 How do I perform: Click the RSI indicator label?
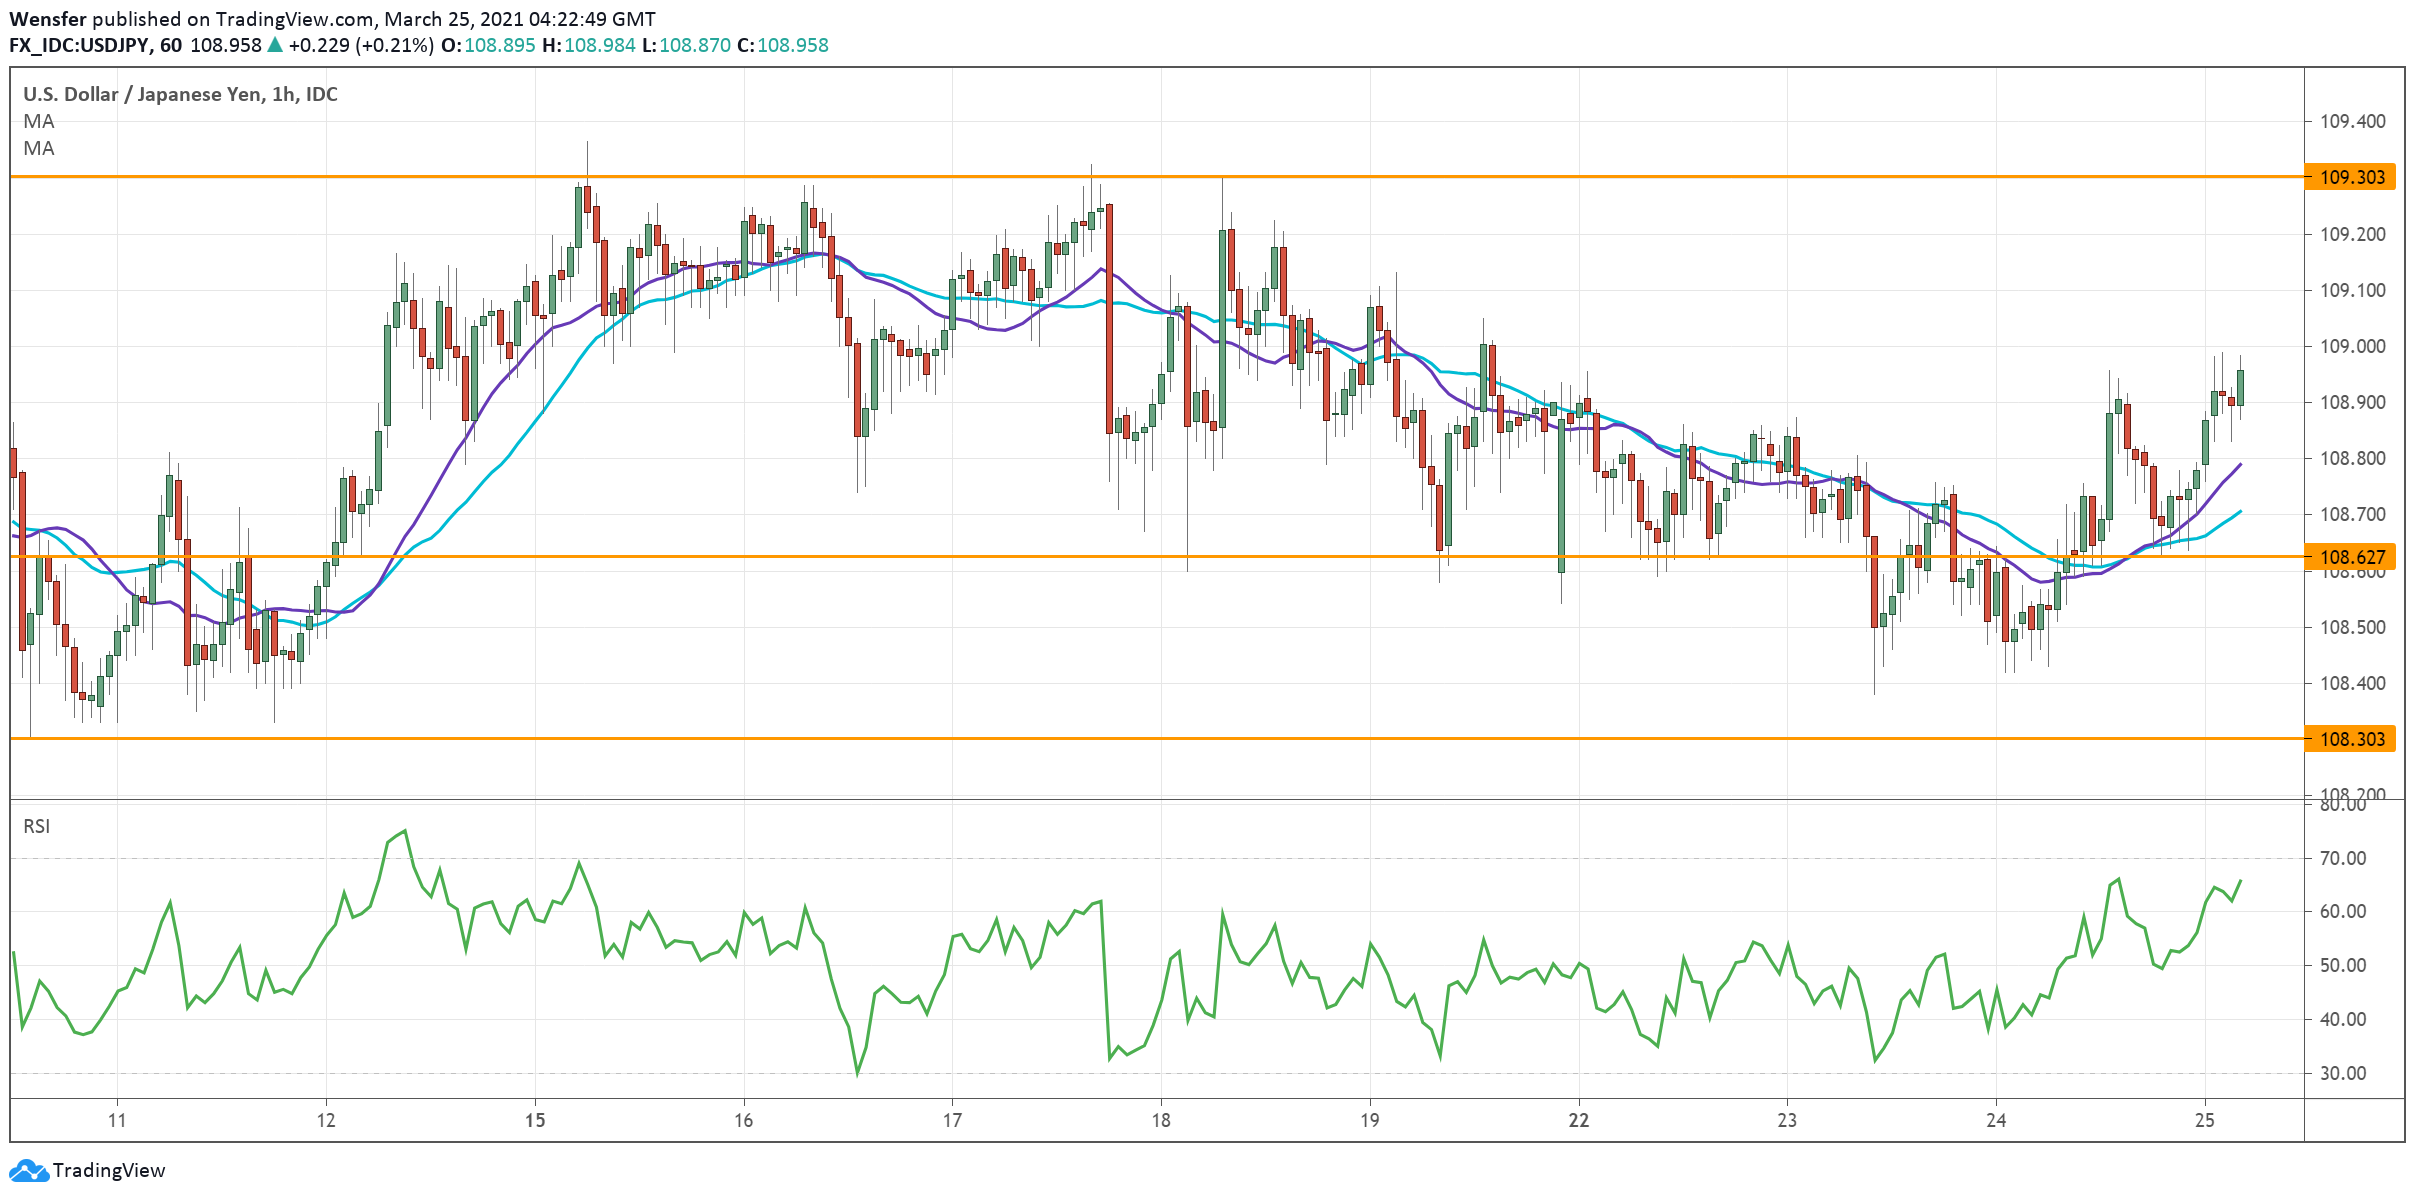pos(37,826)
